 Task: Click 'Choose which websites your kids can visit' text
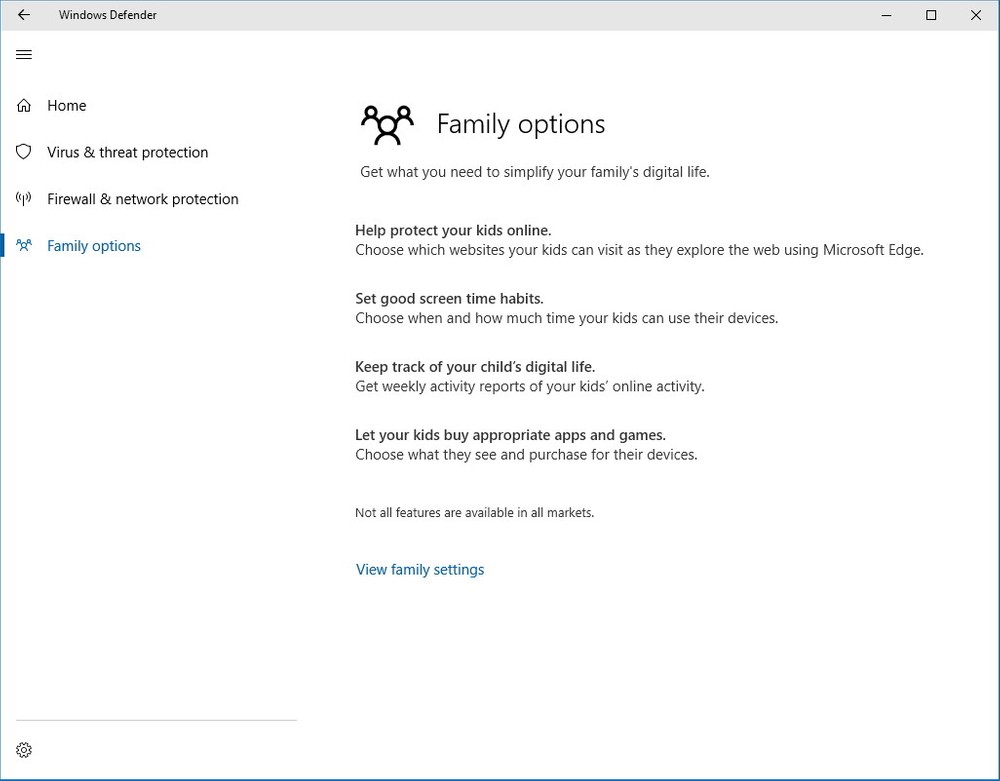tap(639, 250)
